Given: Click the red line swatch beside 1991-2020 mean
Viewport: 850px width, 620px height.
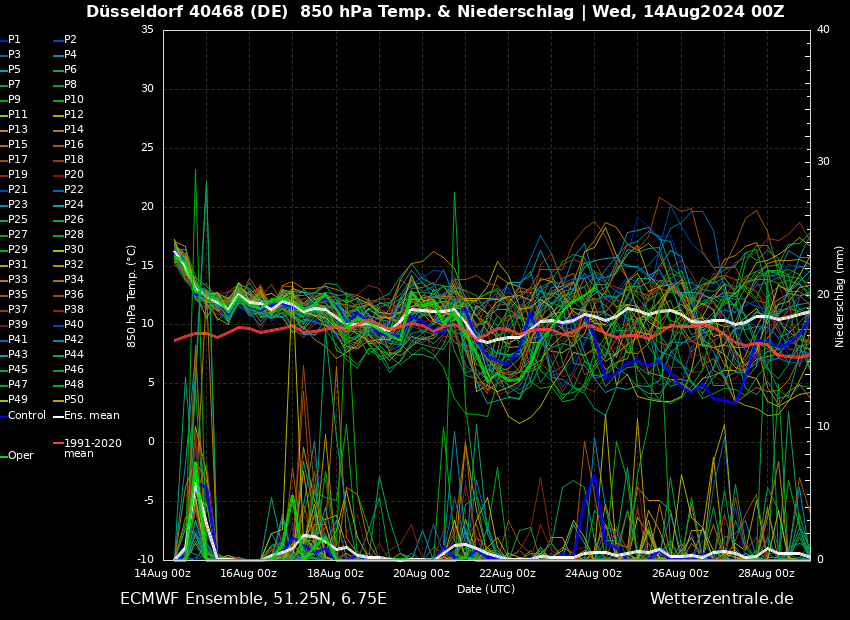Looking at the screenshot, I should point(58,443).
